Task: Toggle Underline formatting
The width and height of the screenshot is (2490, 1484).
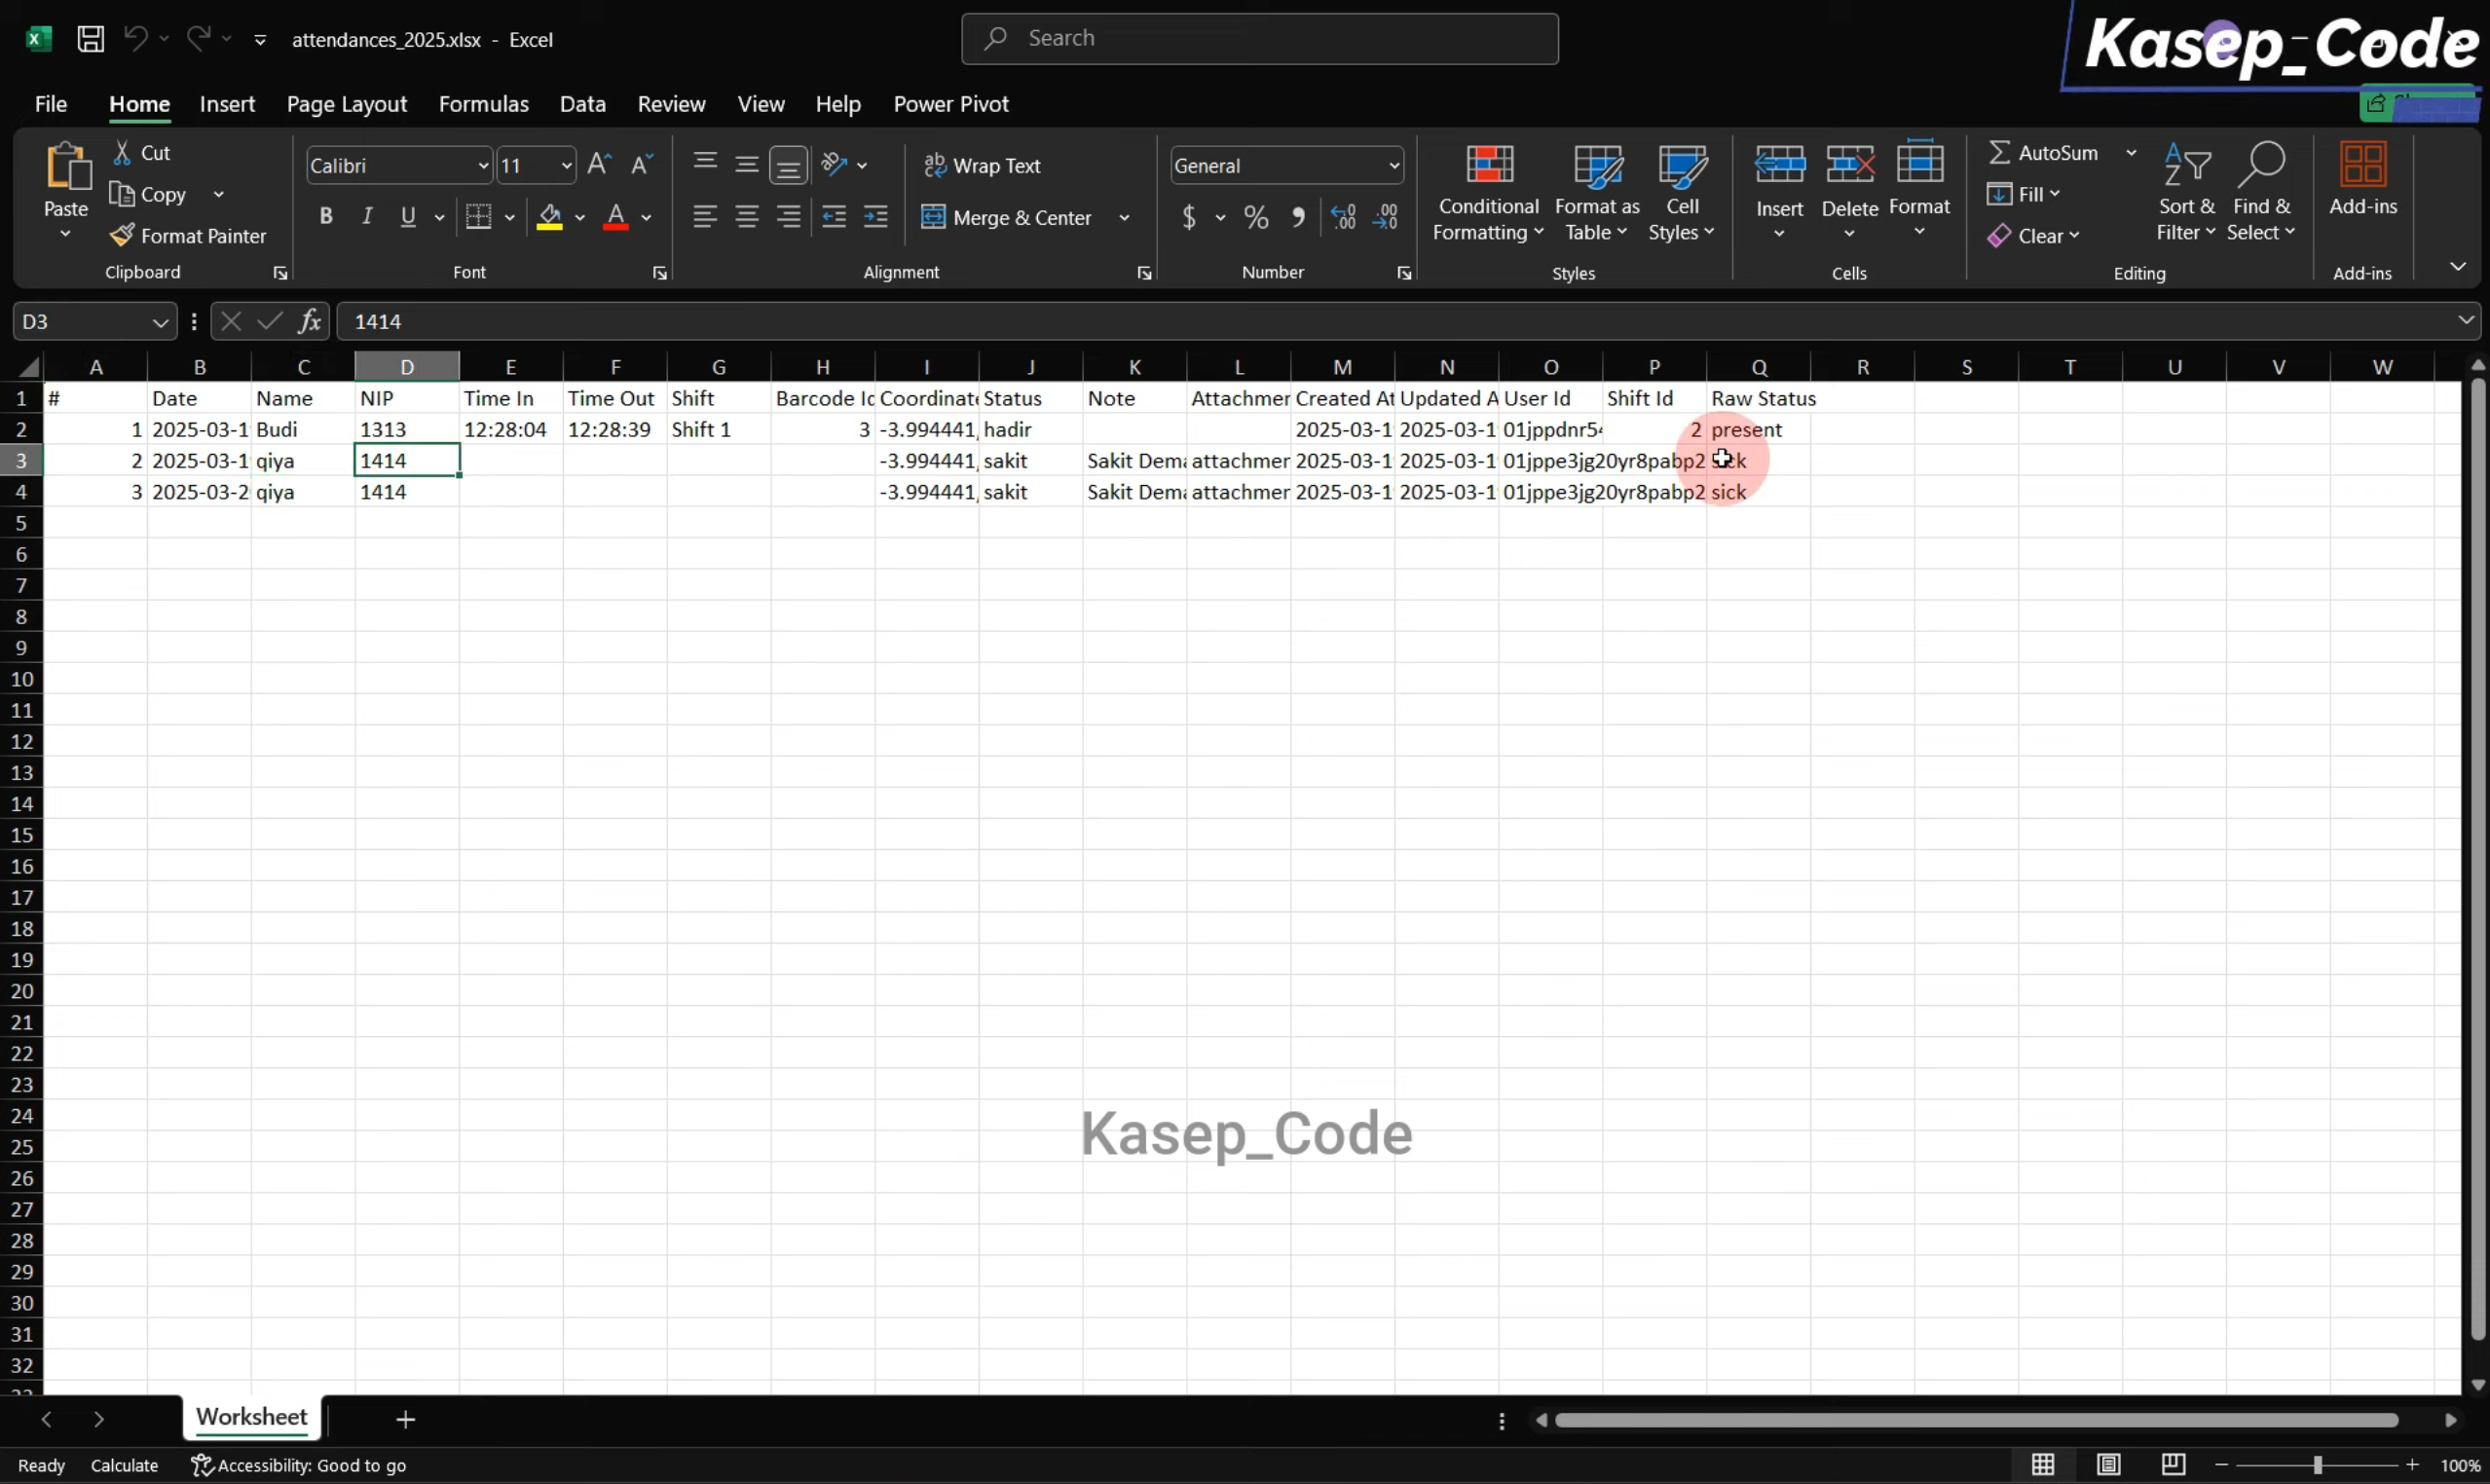Action: click(408, 216)
